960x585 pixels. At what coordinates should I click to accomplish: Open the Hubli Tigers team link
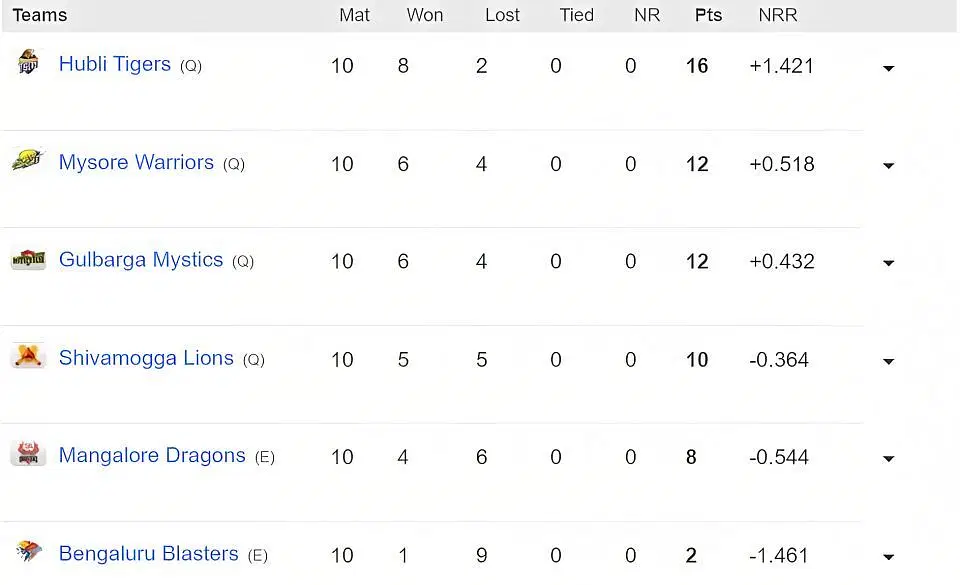pos(114,64)
